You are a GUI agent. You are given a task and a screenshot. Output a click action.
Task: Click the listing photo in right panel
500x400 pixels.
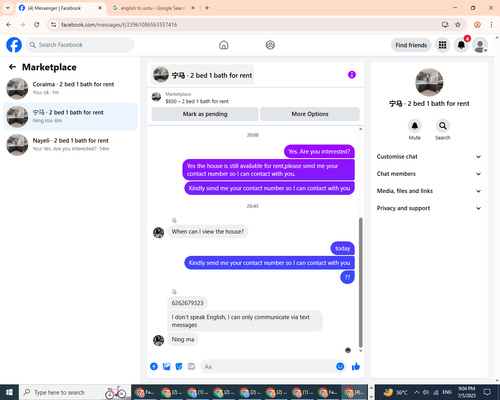[x=429, y=82]
